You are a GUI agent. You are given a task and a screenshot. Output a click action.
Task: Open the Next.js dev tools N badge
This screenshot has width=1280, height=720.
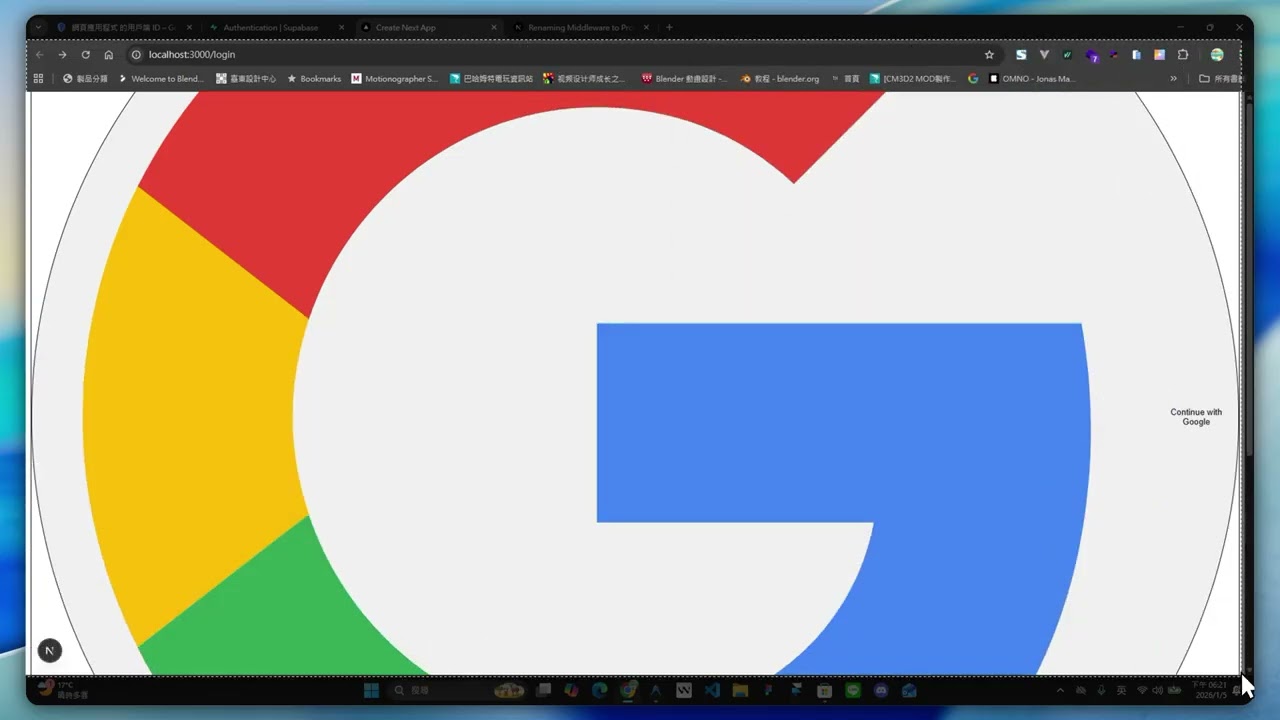pos(49,651)
